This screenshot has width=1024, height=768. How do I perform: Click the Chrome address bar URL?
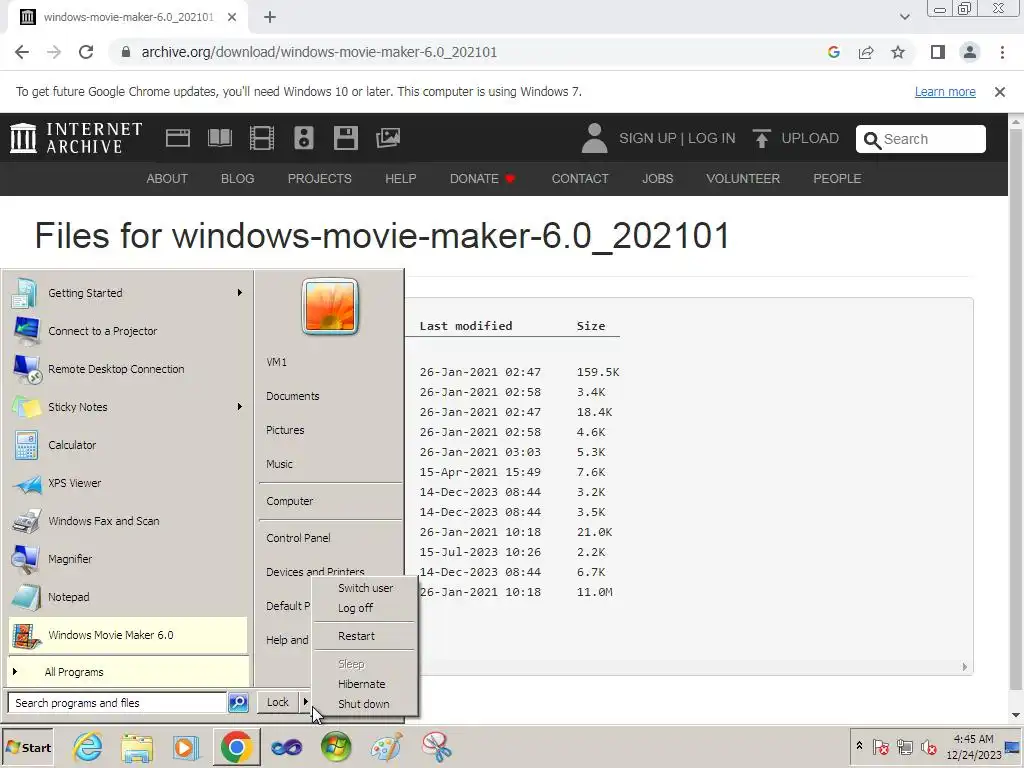(x=319, y=52)
